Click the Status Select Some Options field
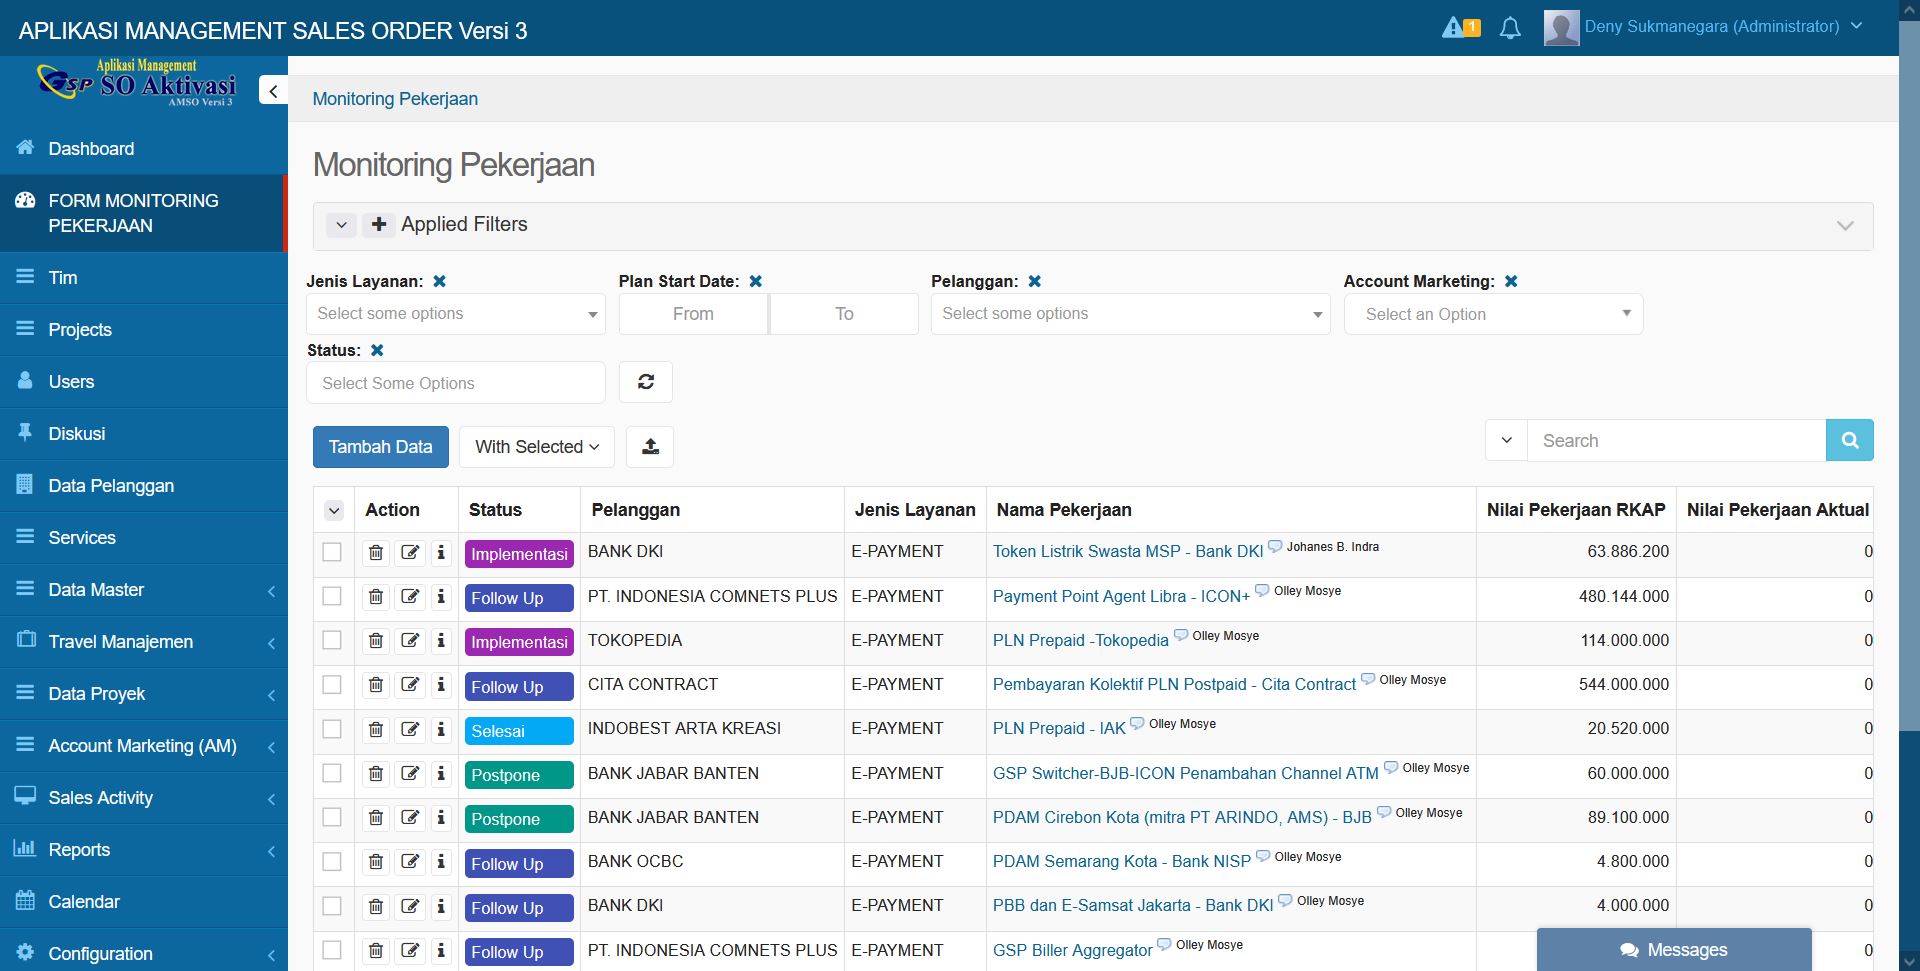 [456, 383]
